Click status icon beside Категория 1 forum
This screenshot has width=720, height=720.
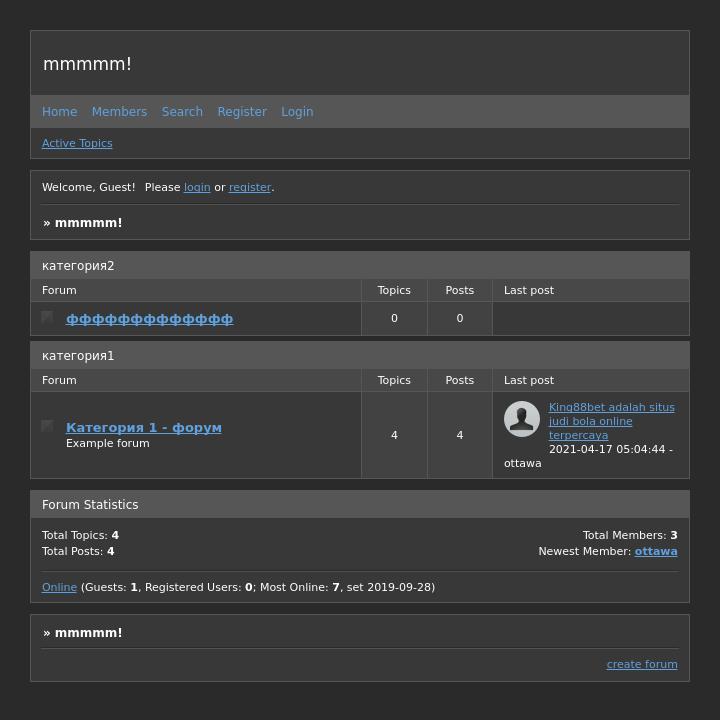tap(47, 426)
